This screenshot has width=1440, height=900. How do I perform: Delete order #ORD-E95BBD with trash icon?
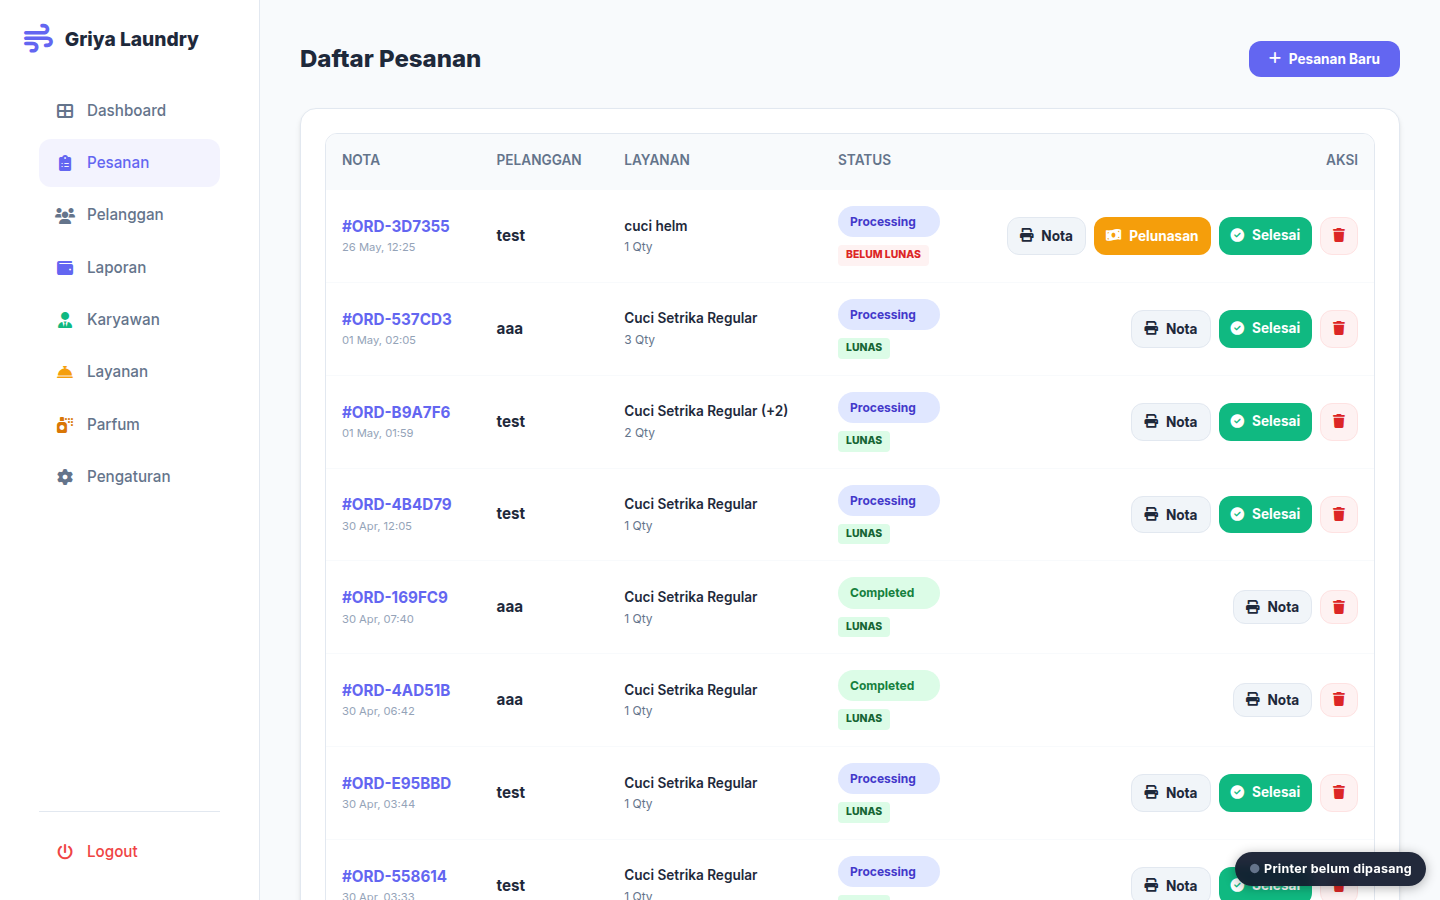[x=1339, y=793]
